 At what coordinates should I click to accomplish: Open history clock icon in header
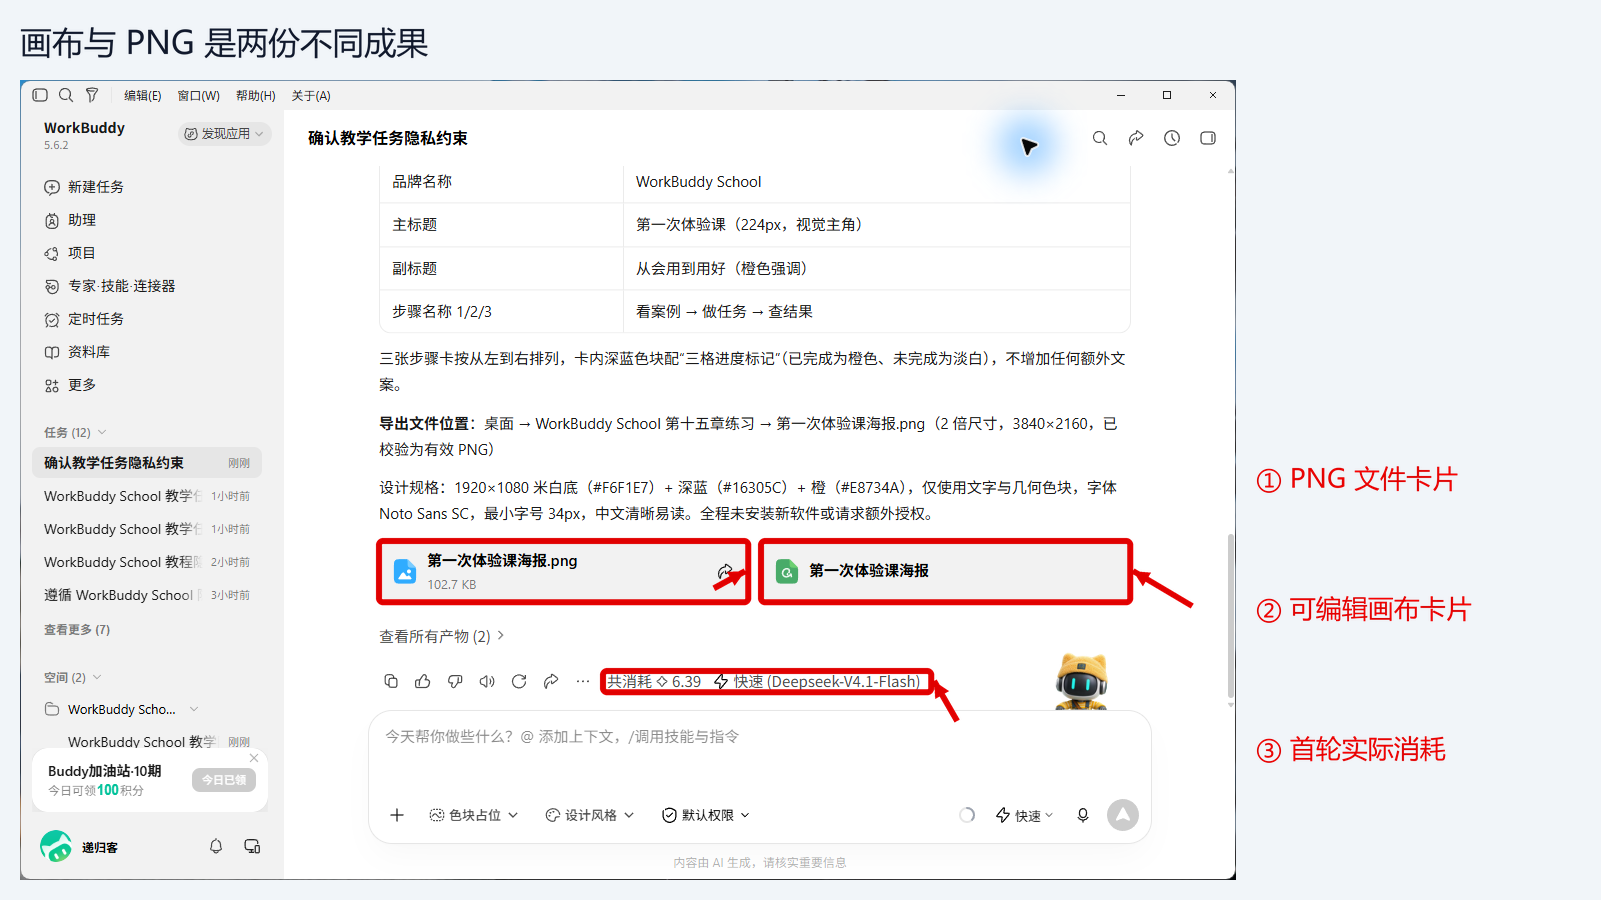1172,138
